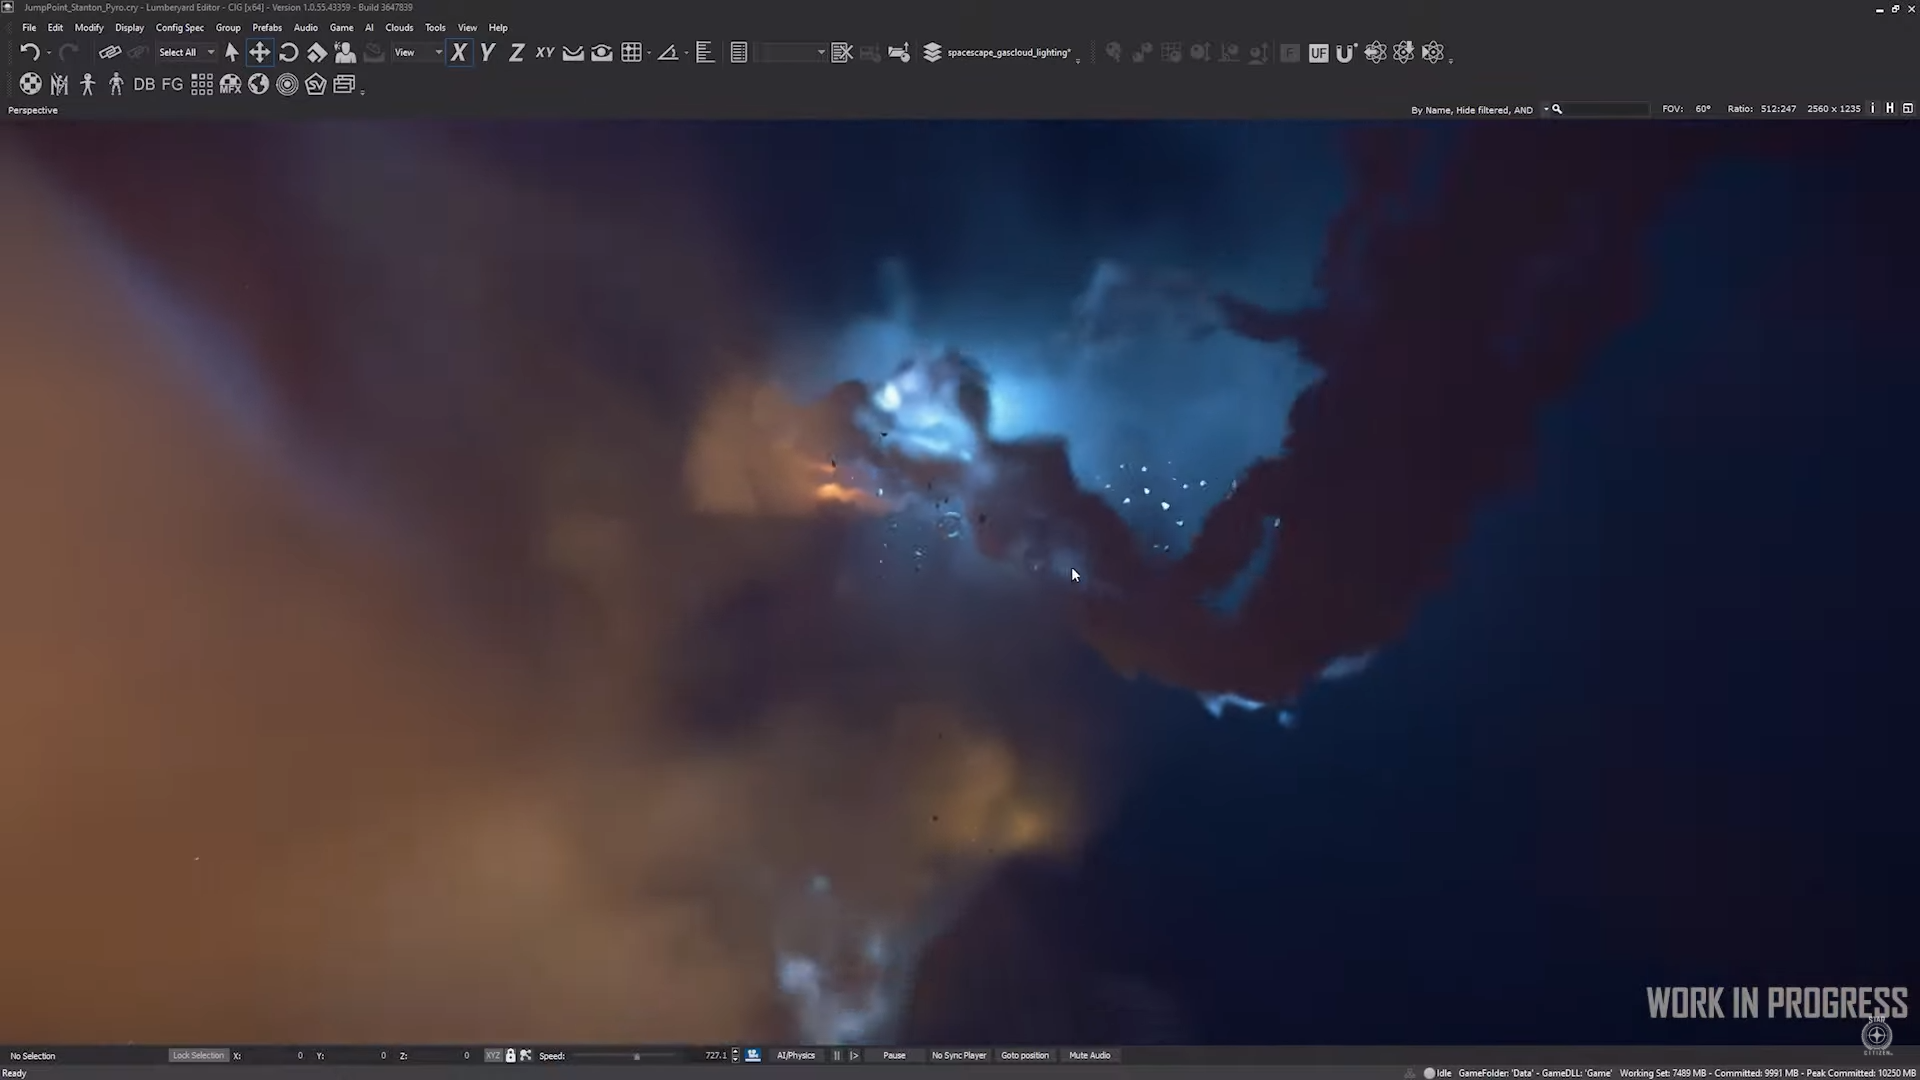Click the camera Speed slider handle
1920x1080 pixels.
[x=636, y=1056]
